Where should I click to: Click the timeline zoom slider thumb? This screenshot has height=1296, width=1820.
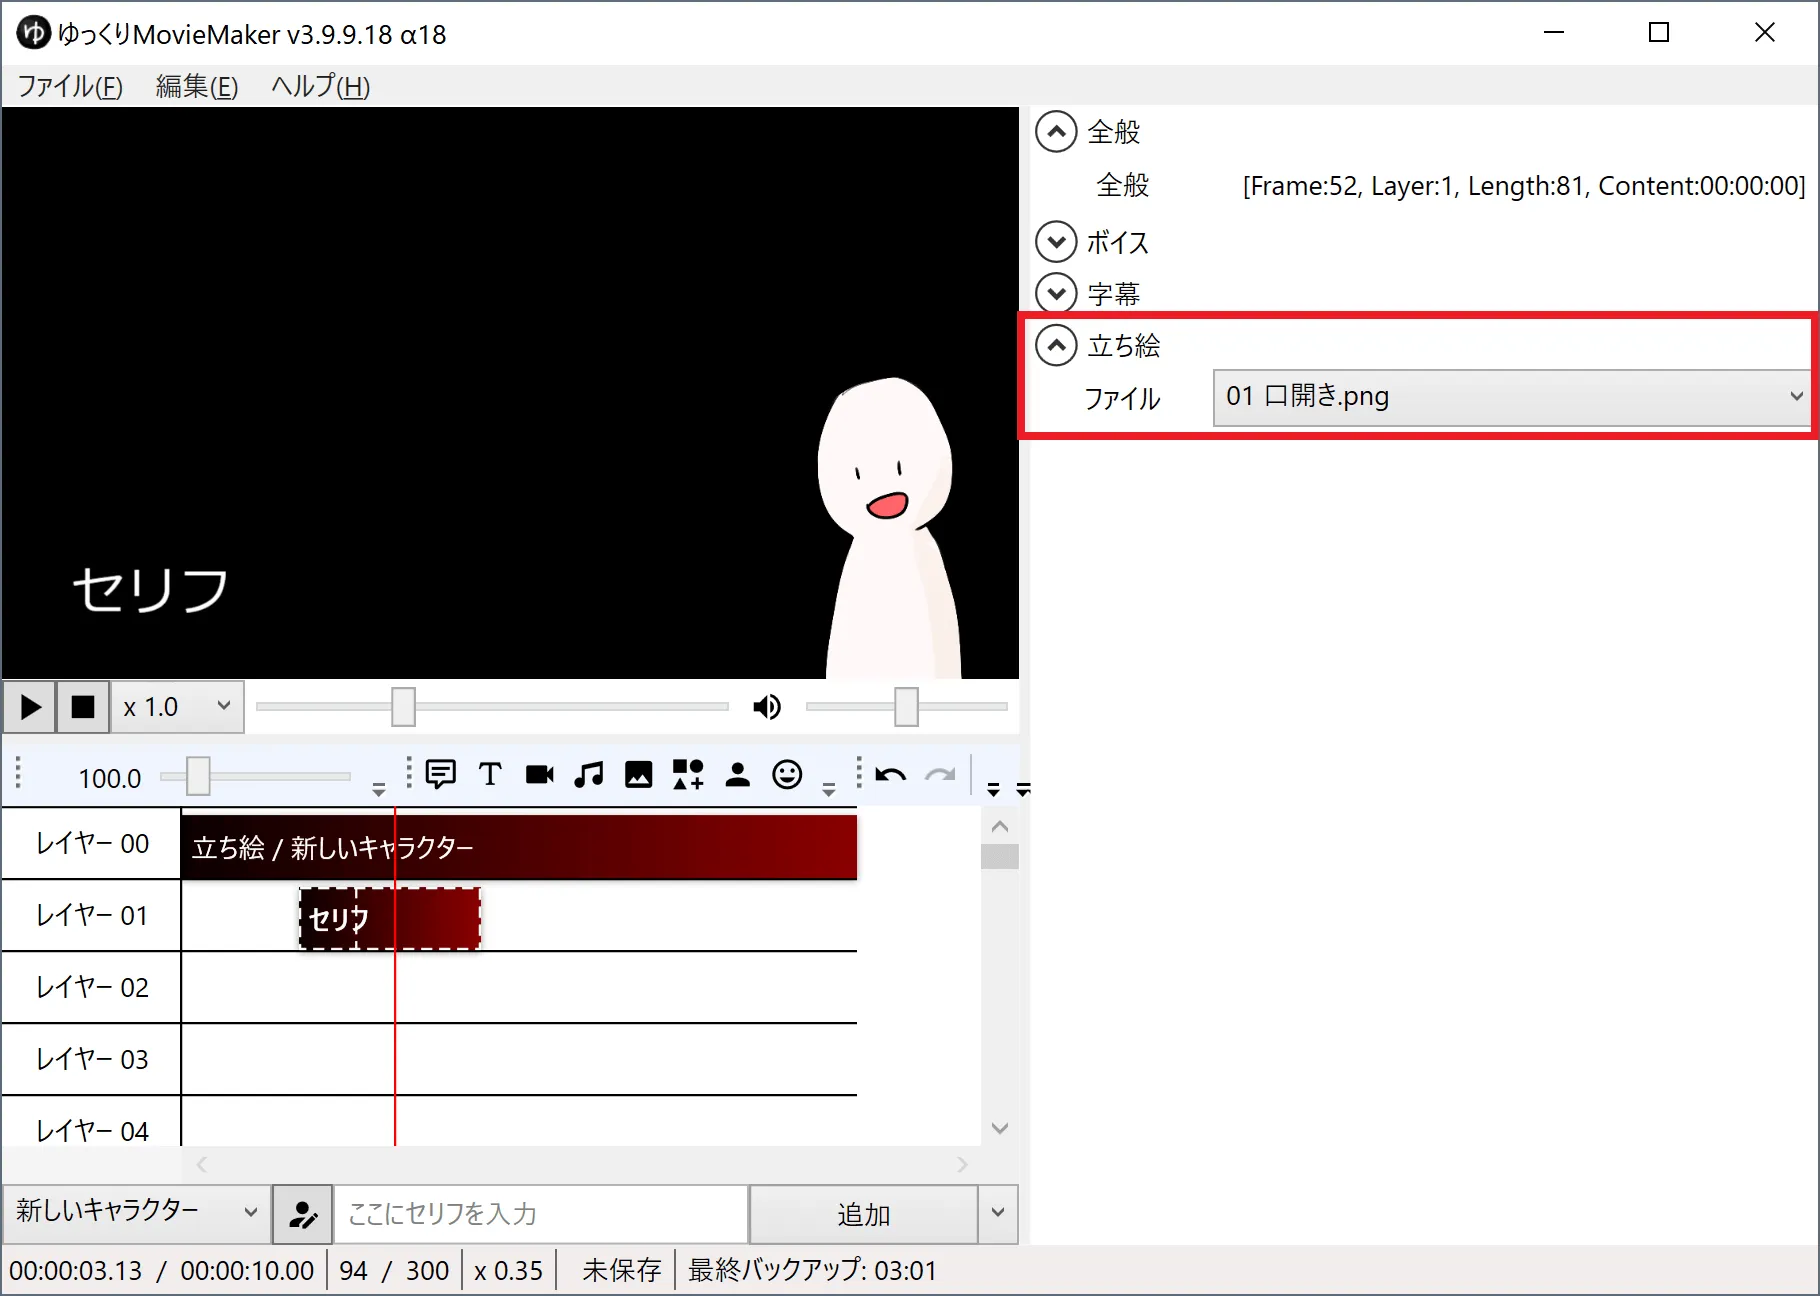click(198, 776)
